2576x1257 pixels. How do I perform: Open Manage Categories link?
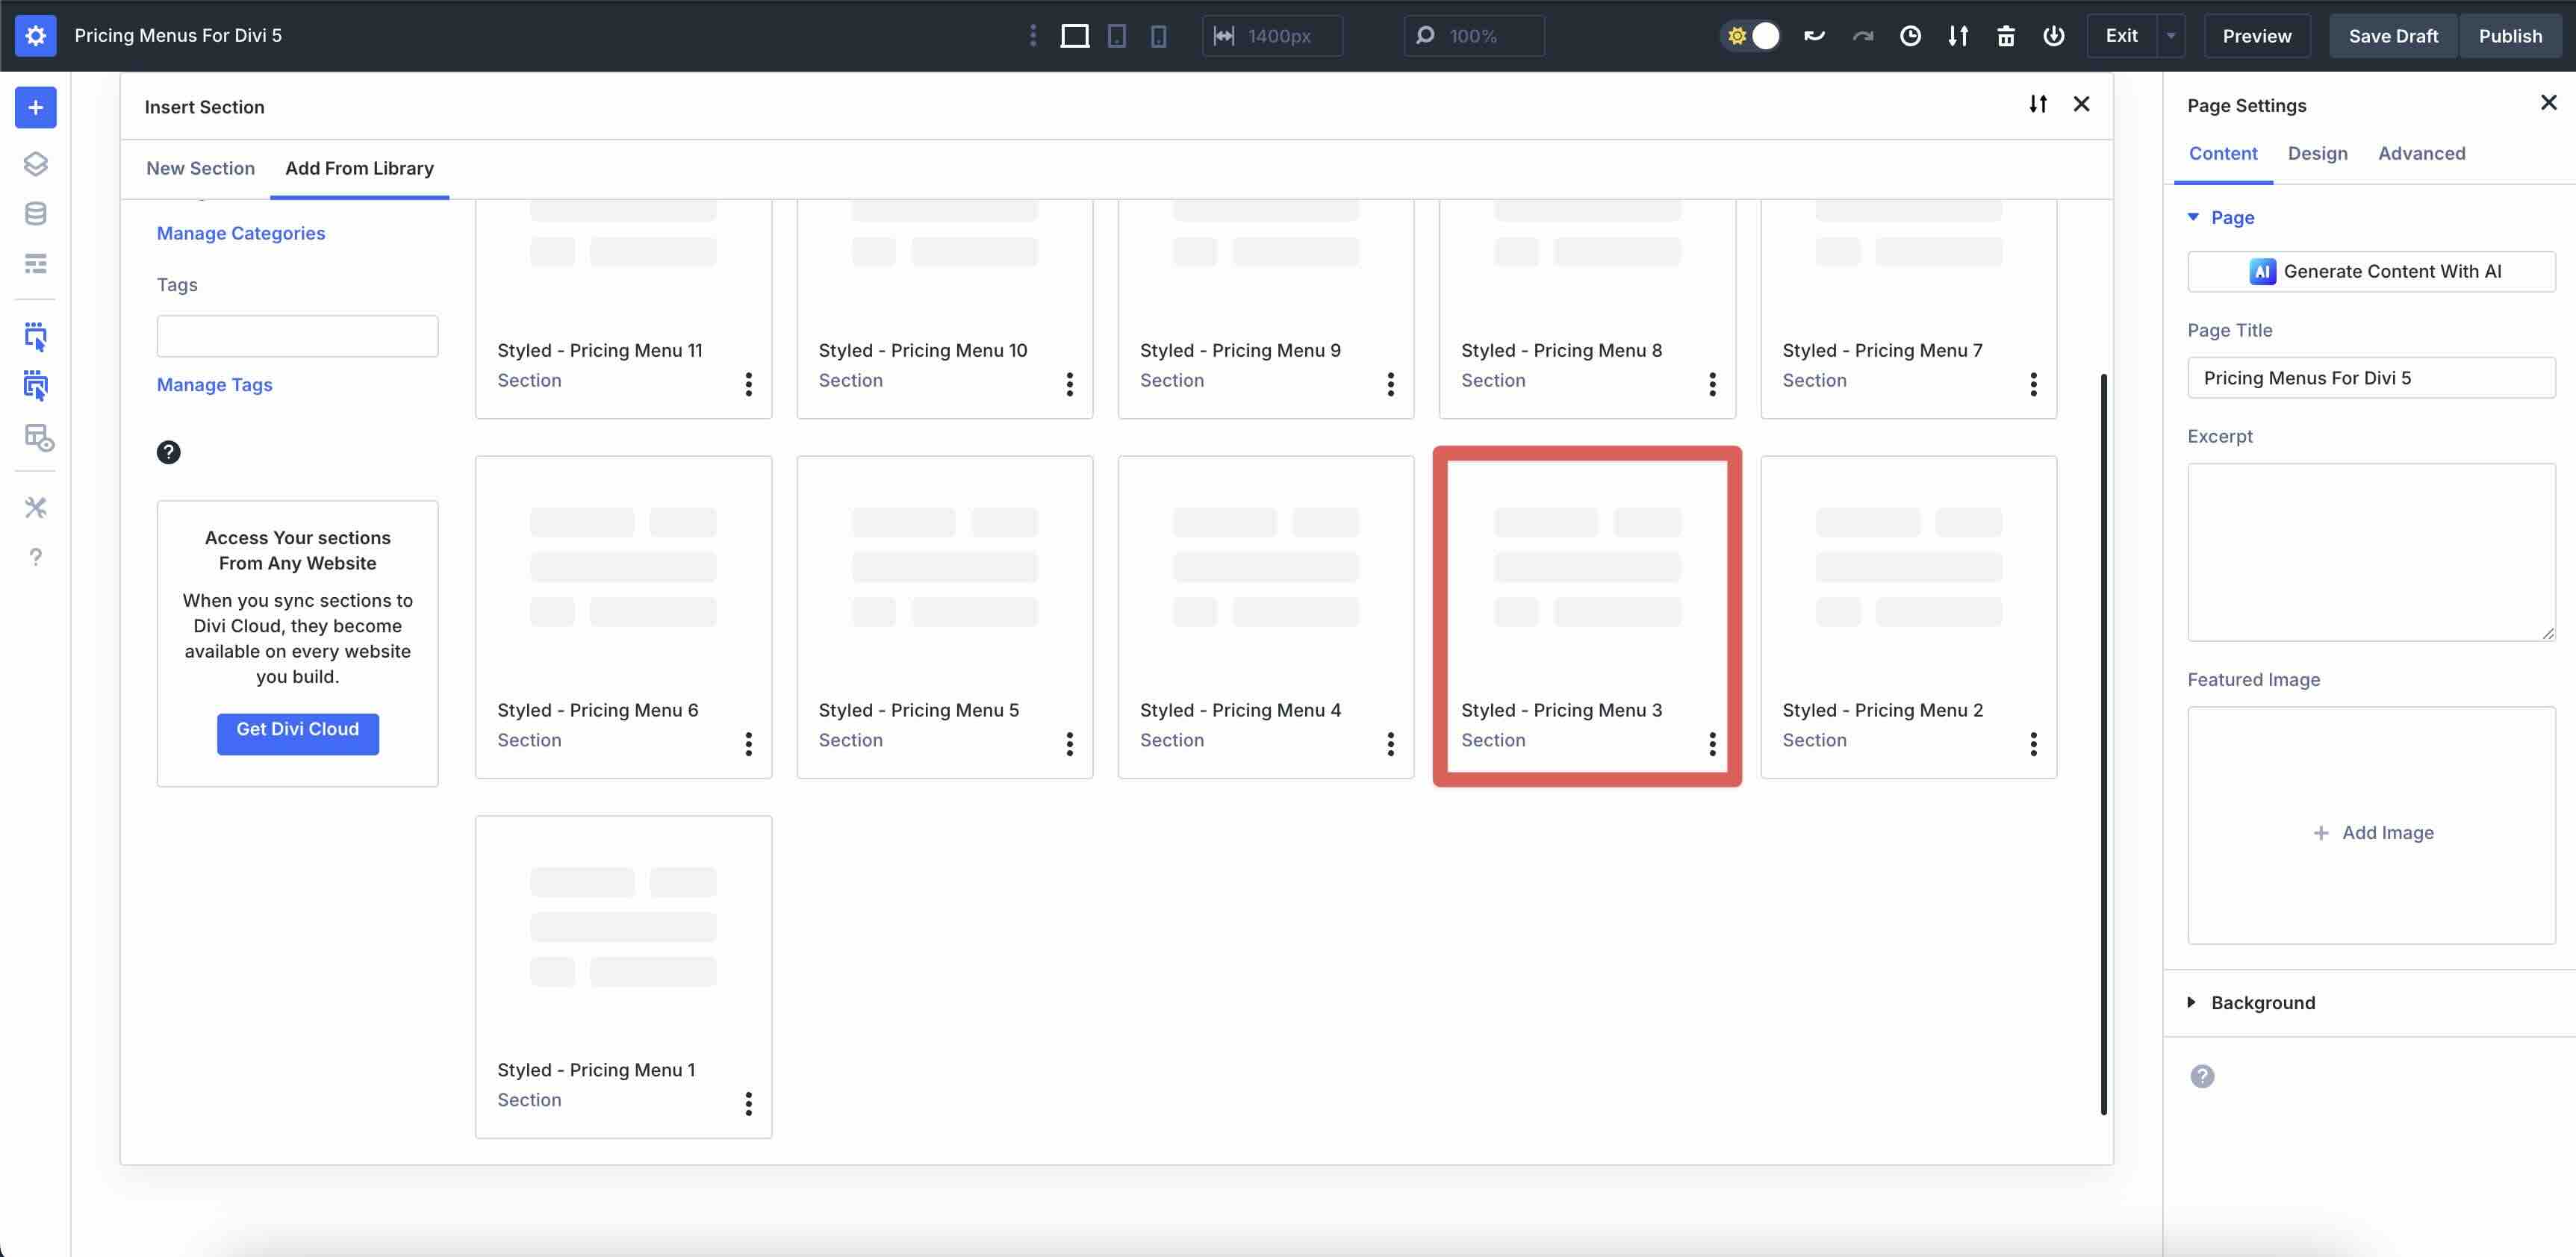pyautogui.click(x=240, y=232)
